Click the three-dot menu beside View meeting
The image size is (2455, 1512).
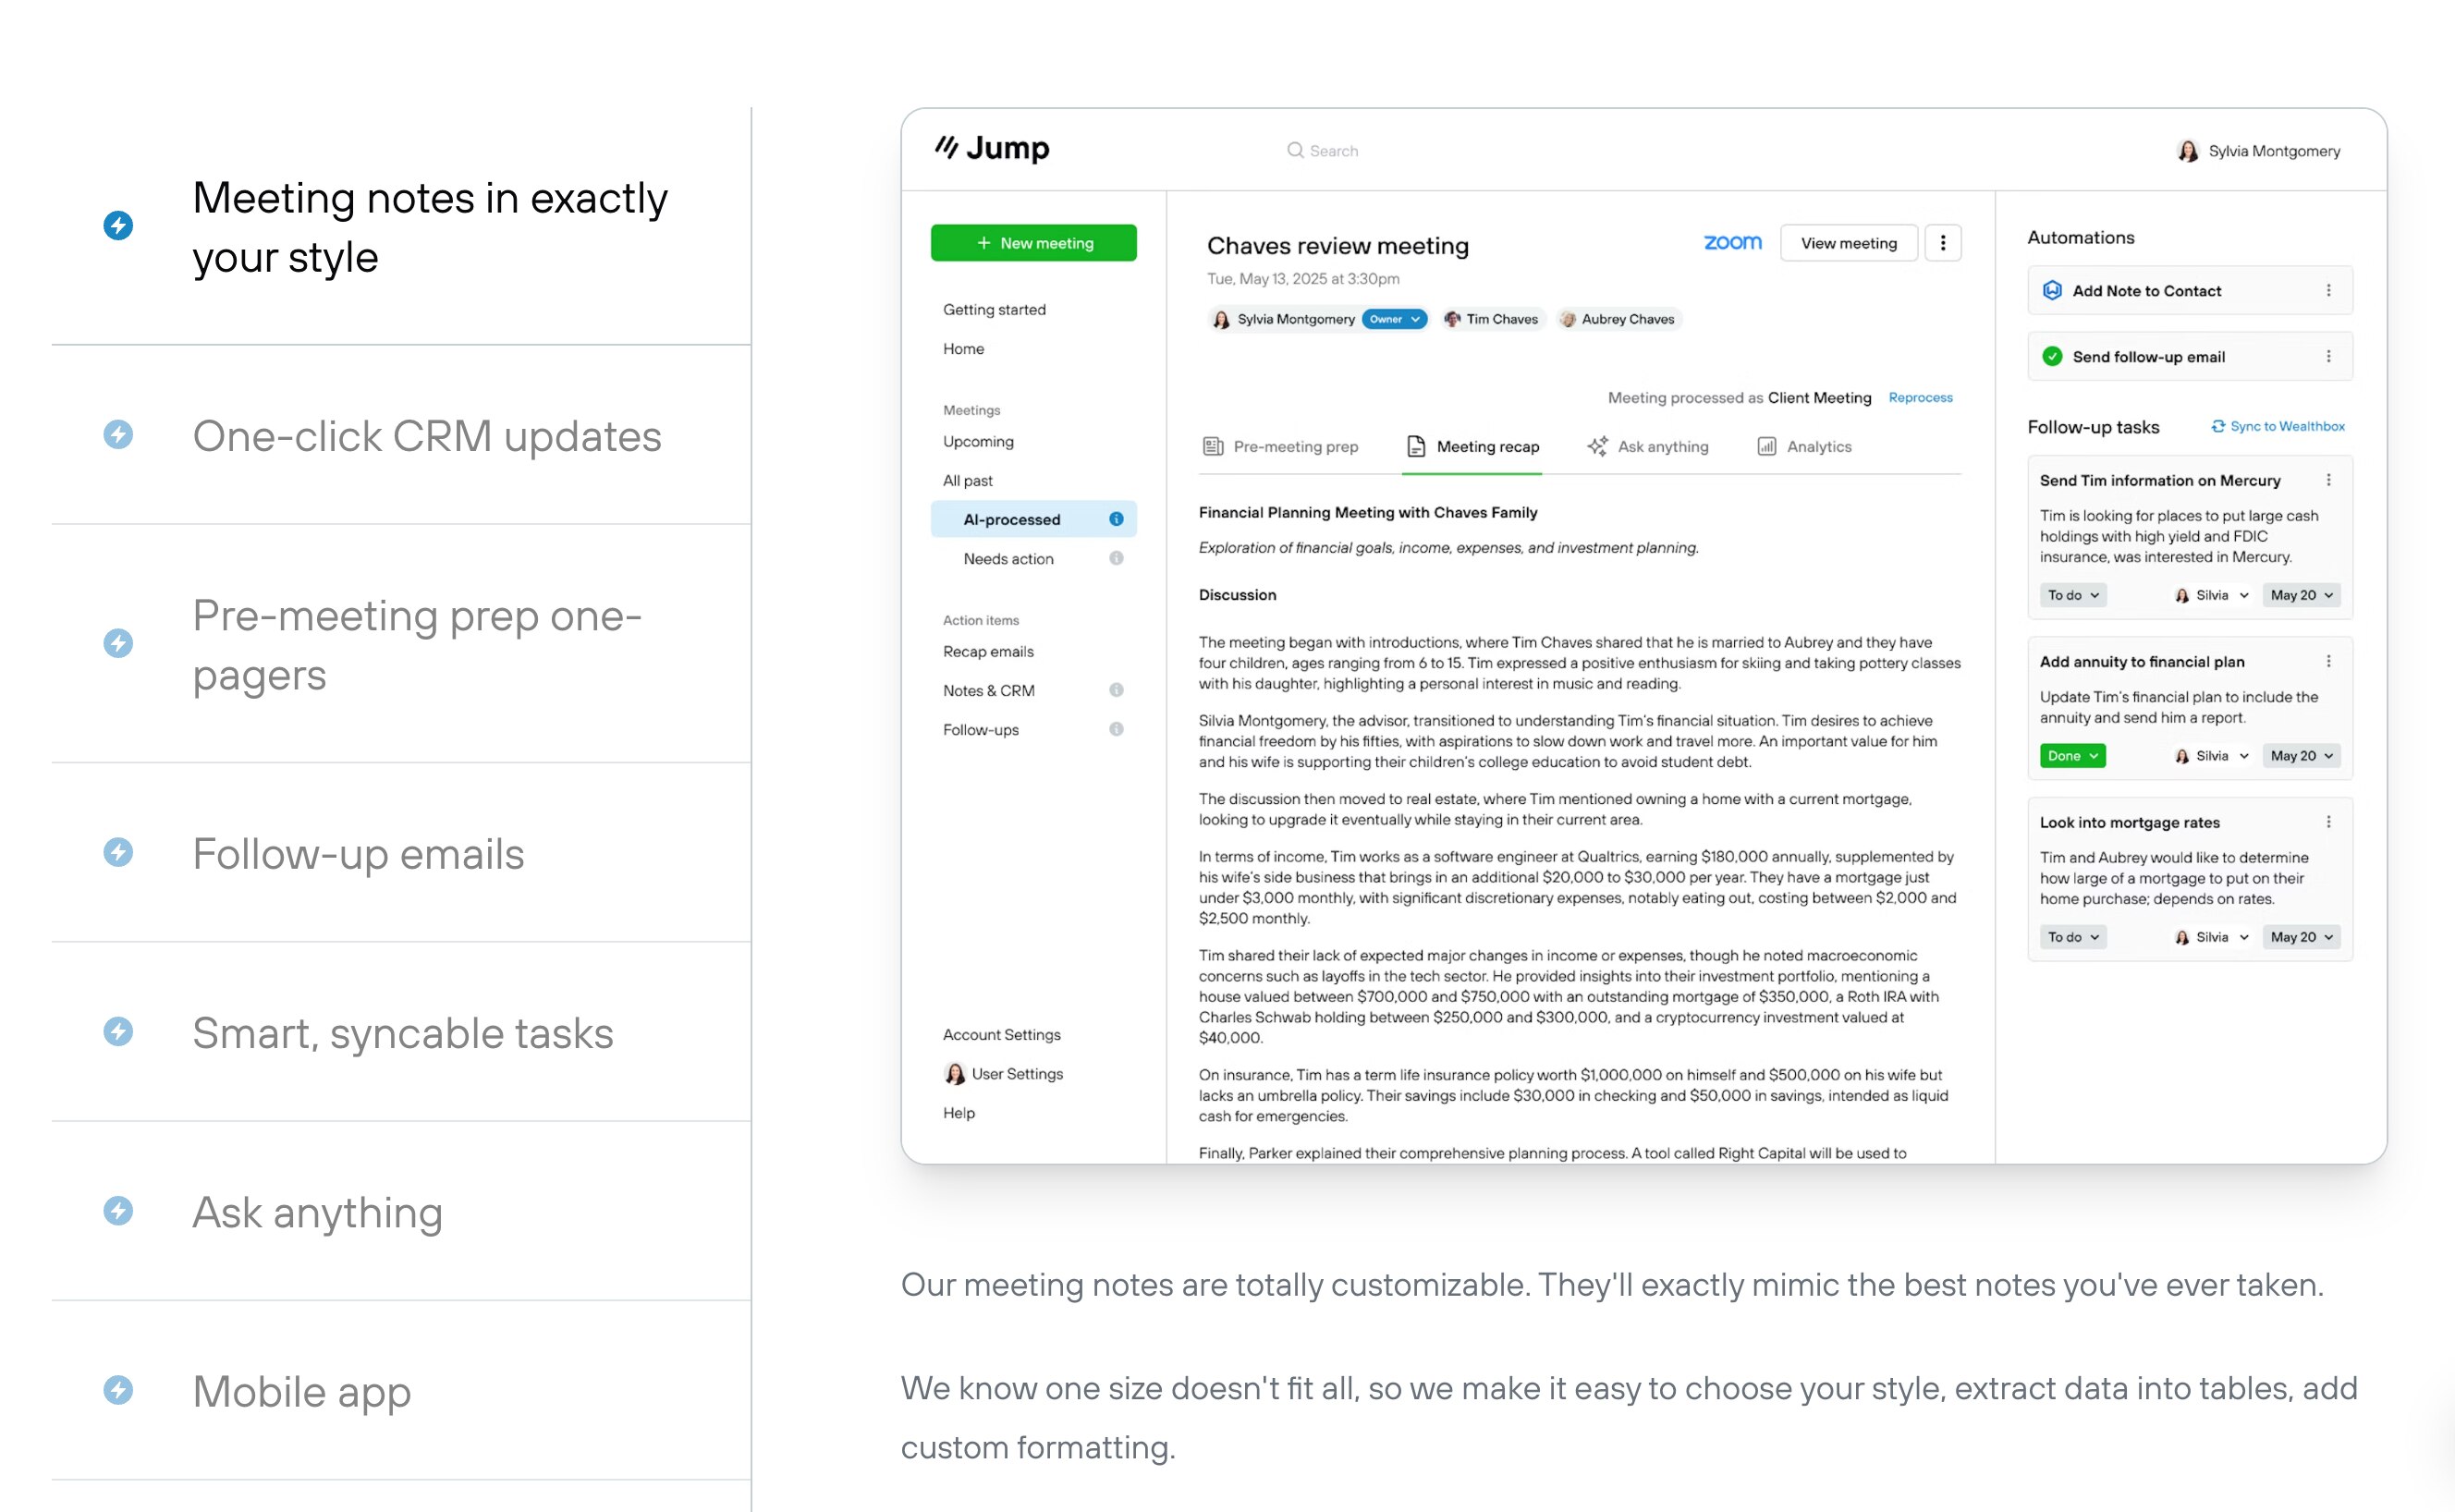tap(1942, 243)
